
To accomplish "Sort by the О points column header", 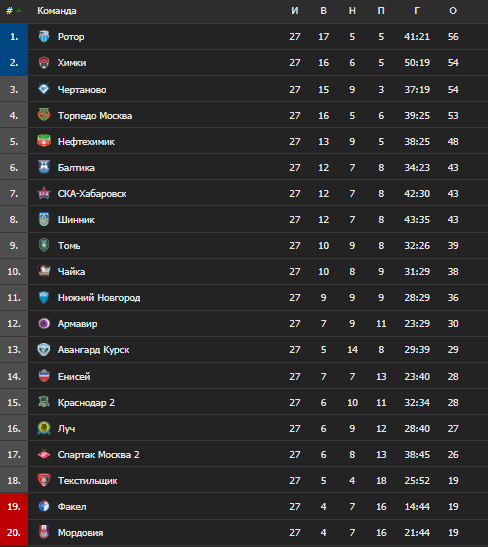I will pos(453,11).
